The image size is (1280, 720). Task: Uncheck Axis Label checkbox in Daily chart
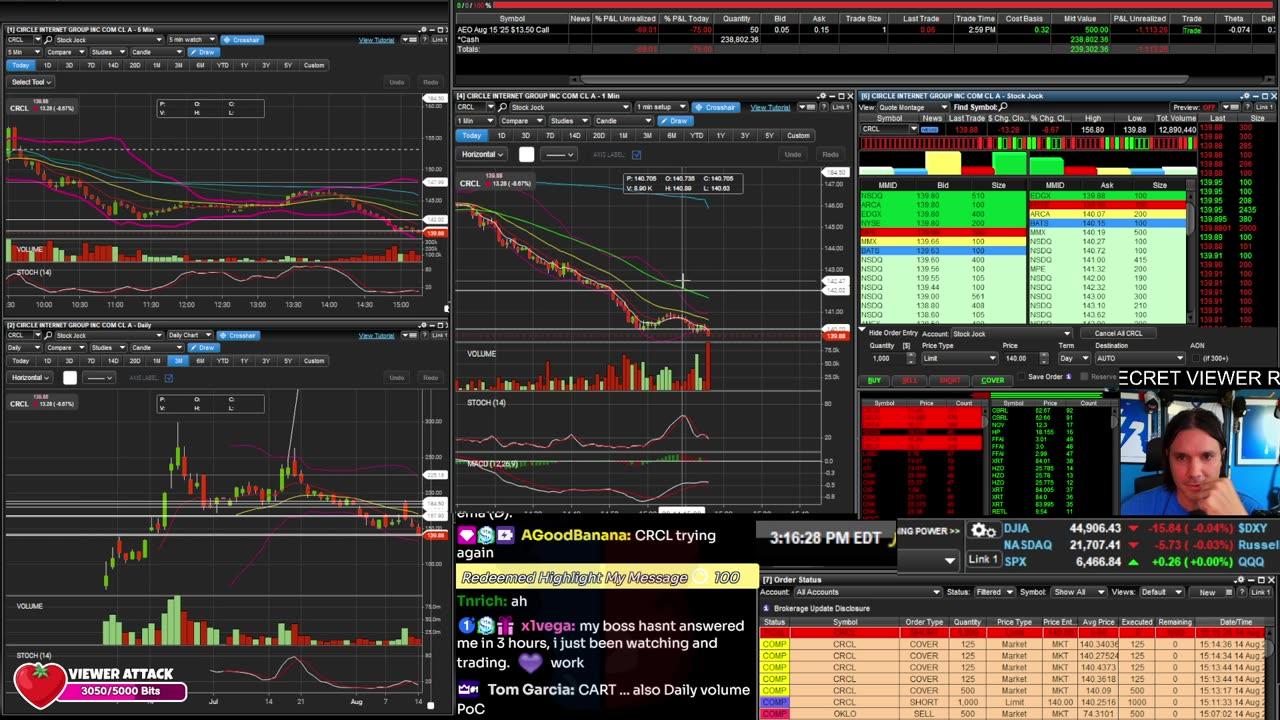coord(169,378)
